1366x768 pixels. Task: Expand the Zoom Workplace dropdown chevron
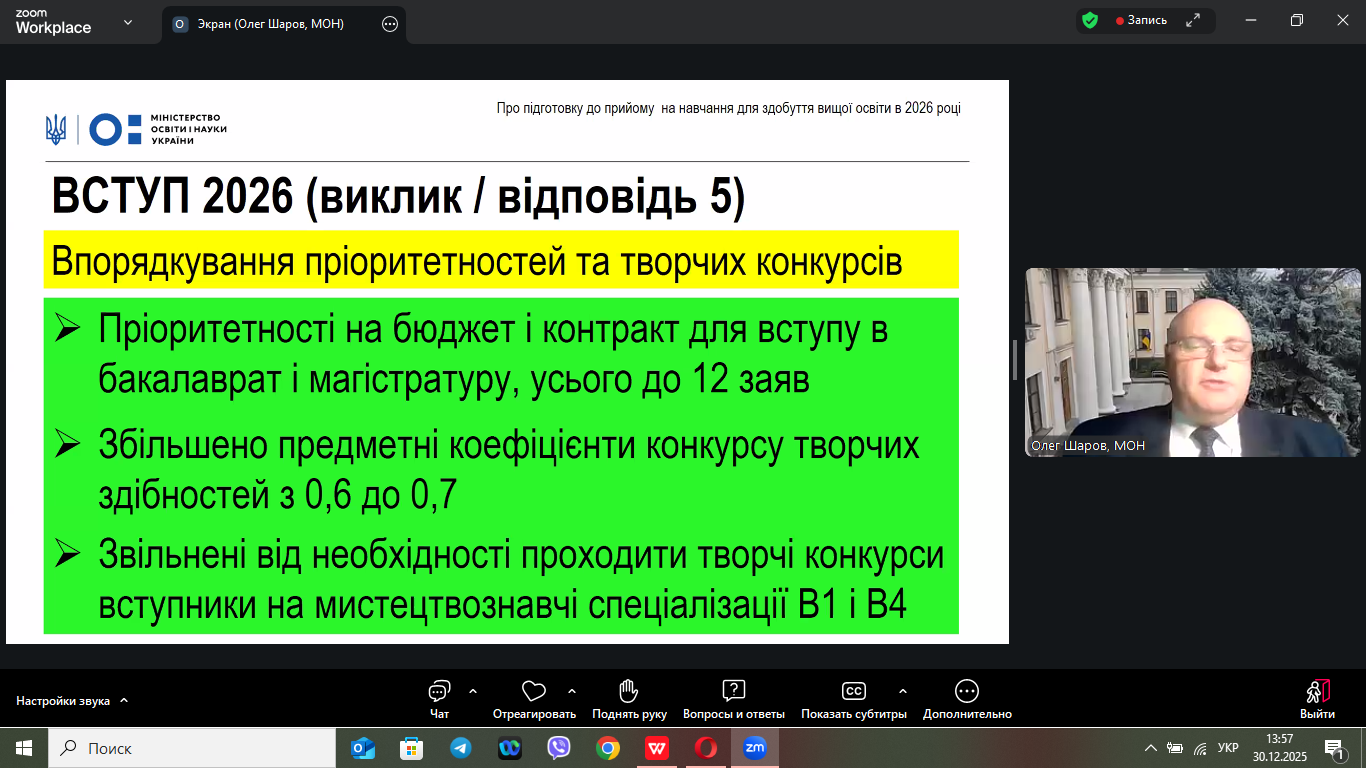(x=128, y=22)
